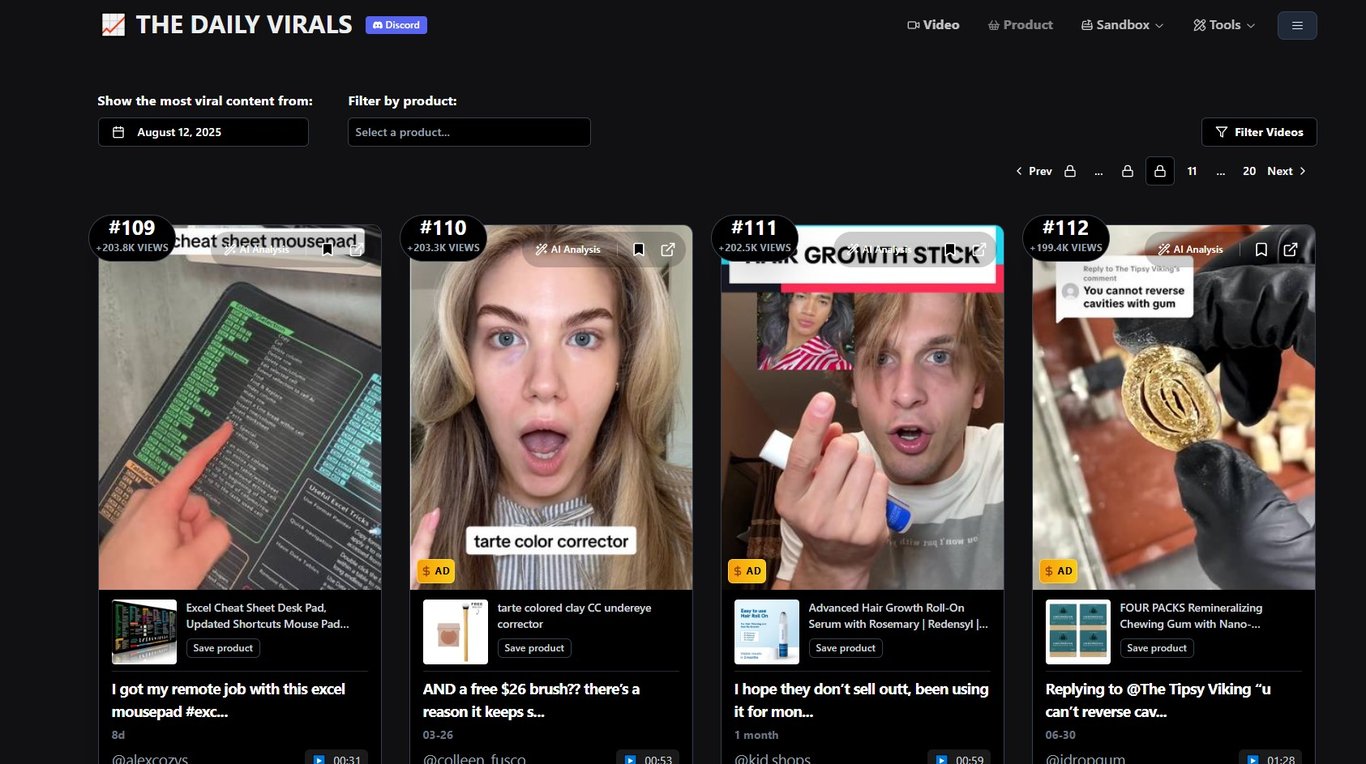Click the Filter Videos button
Screen dimensions: 1366x764
(x=1259, y=132)
